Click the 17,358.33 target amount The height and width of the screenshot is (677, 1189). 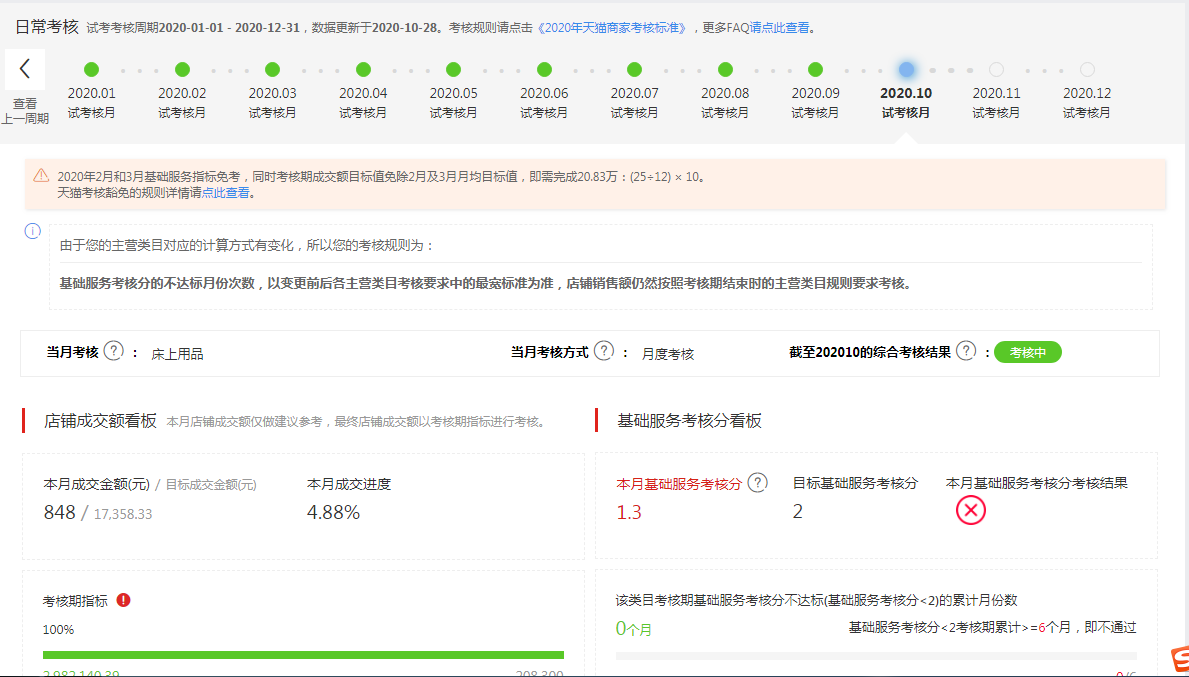pyautogui.click(x=123, y=514)
